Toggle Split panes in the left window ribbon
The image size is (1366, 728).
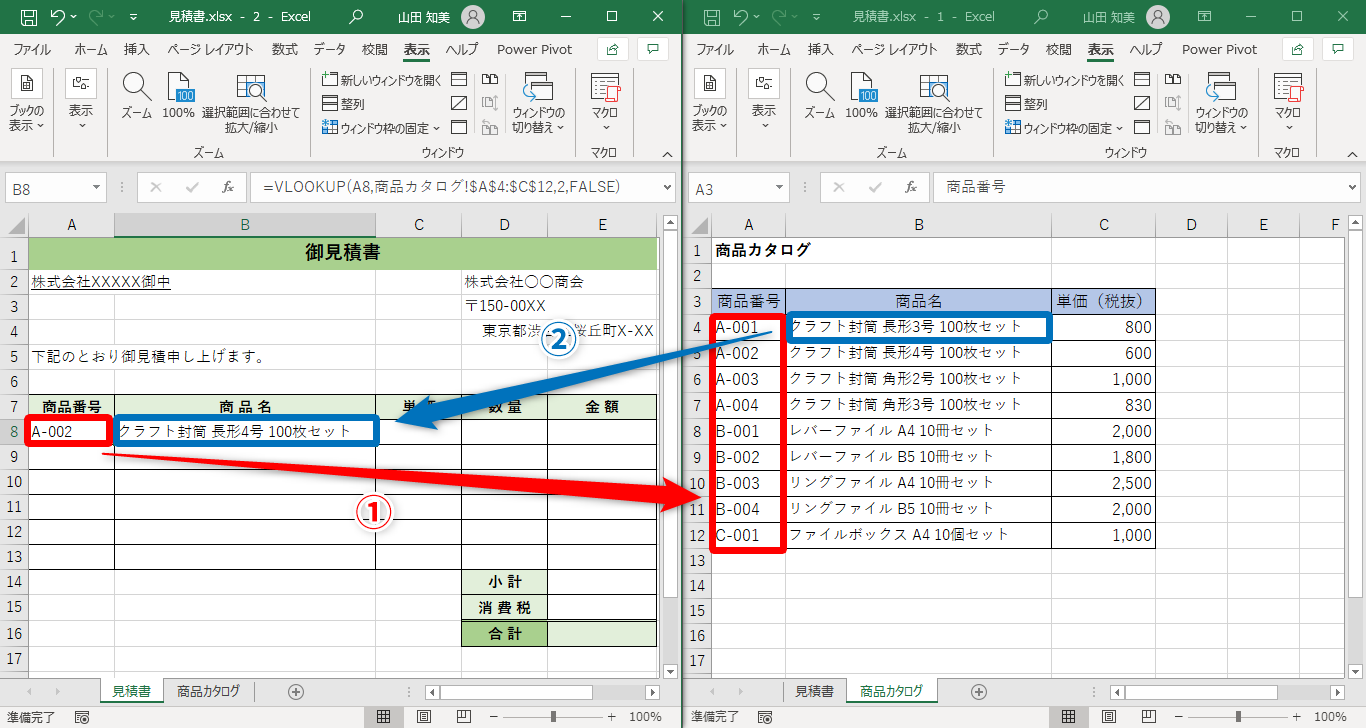[x=459, y=79]
